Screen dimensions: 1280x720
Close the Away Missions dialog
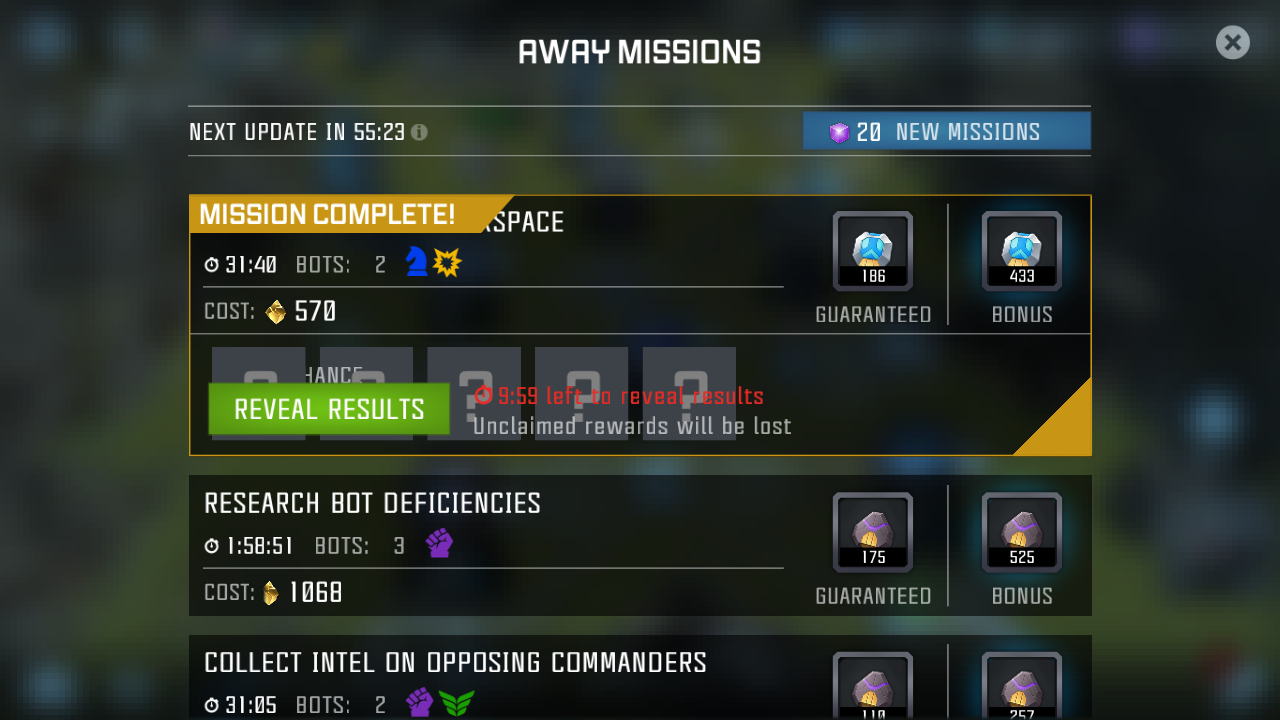tap(1233, 42)
